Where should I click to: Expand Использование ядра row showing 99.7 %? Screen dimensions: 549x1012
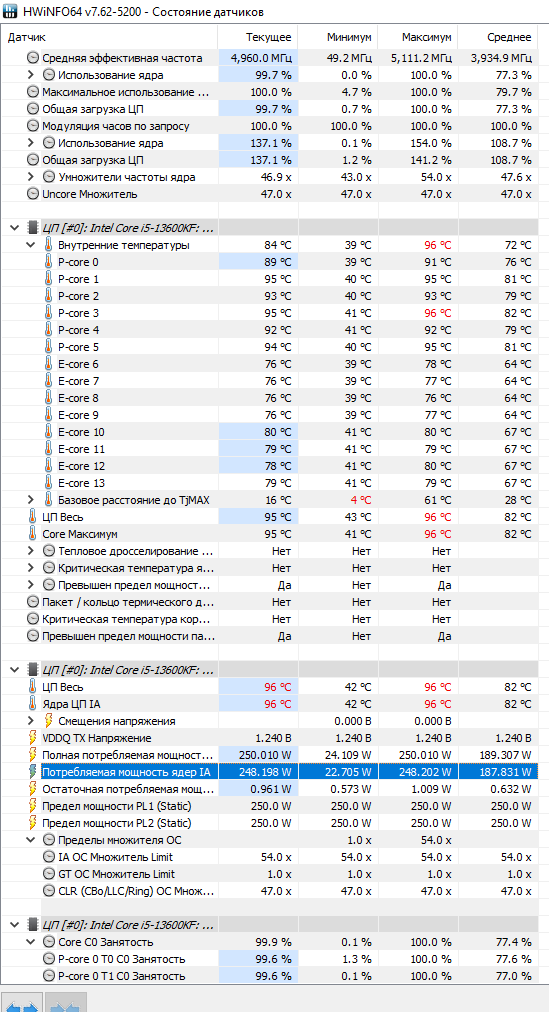click(x=30, y=75)
